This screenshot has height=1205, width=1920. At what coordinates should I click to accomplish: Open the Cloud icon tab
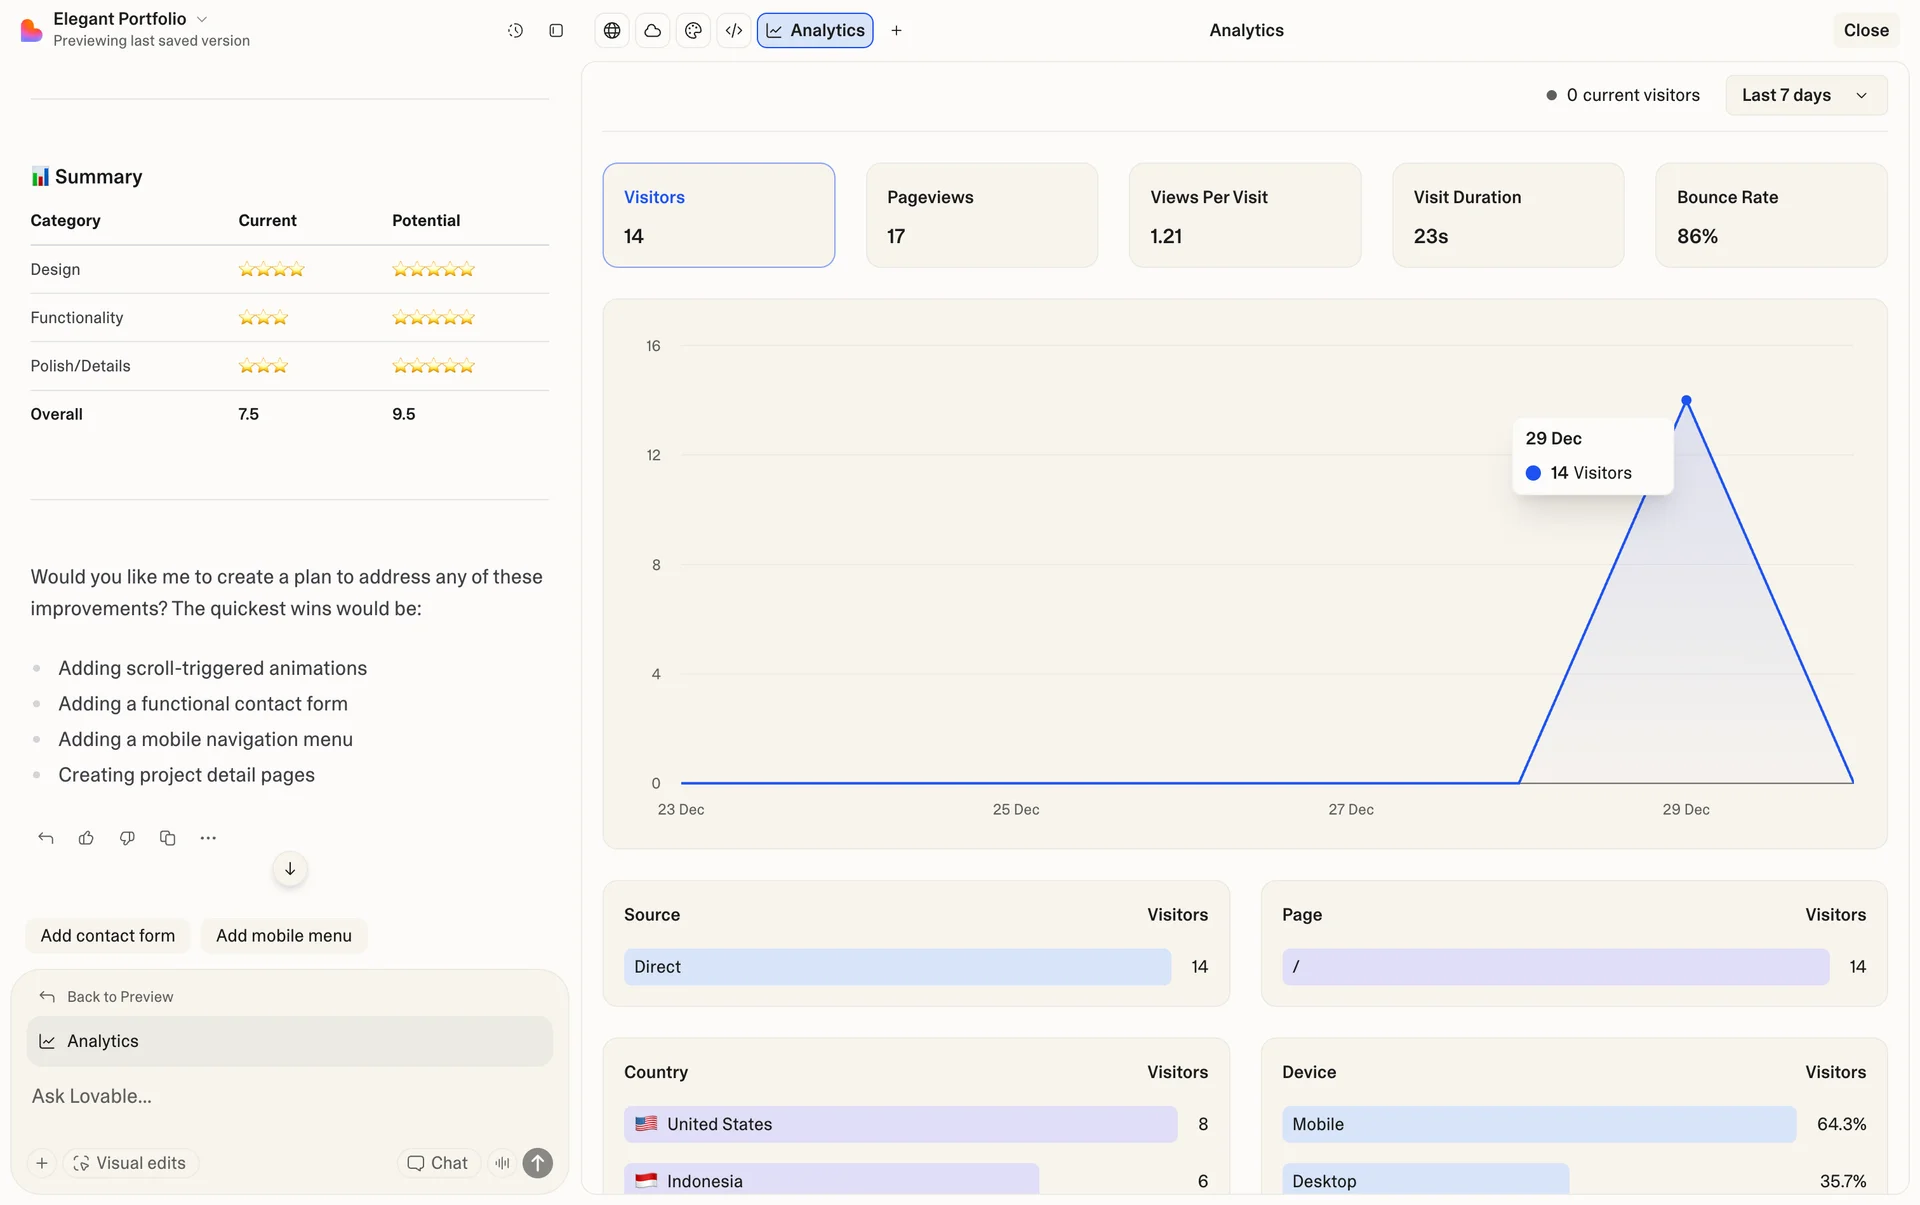tap(652, 31)
